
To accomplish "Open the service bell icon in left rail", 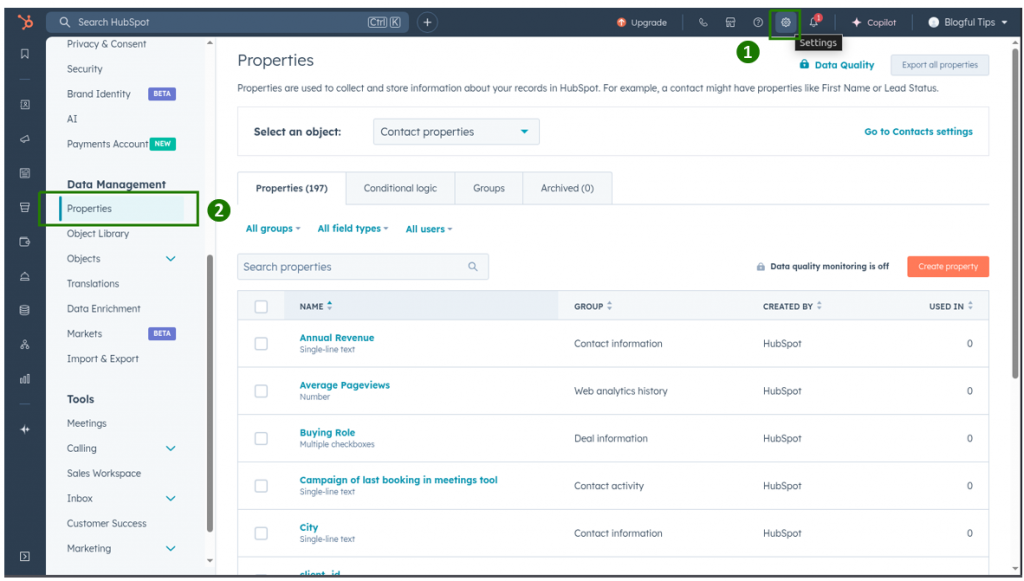I will (x=25, y=276).
